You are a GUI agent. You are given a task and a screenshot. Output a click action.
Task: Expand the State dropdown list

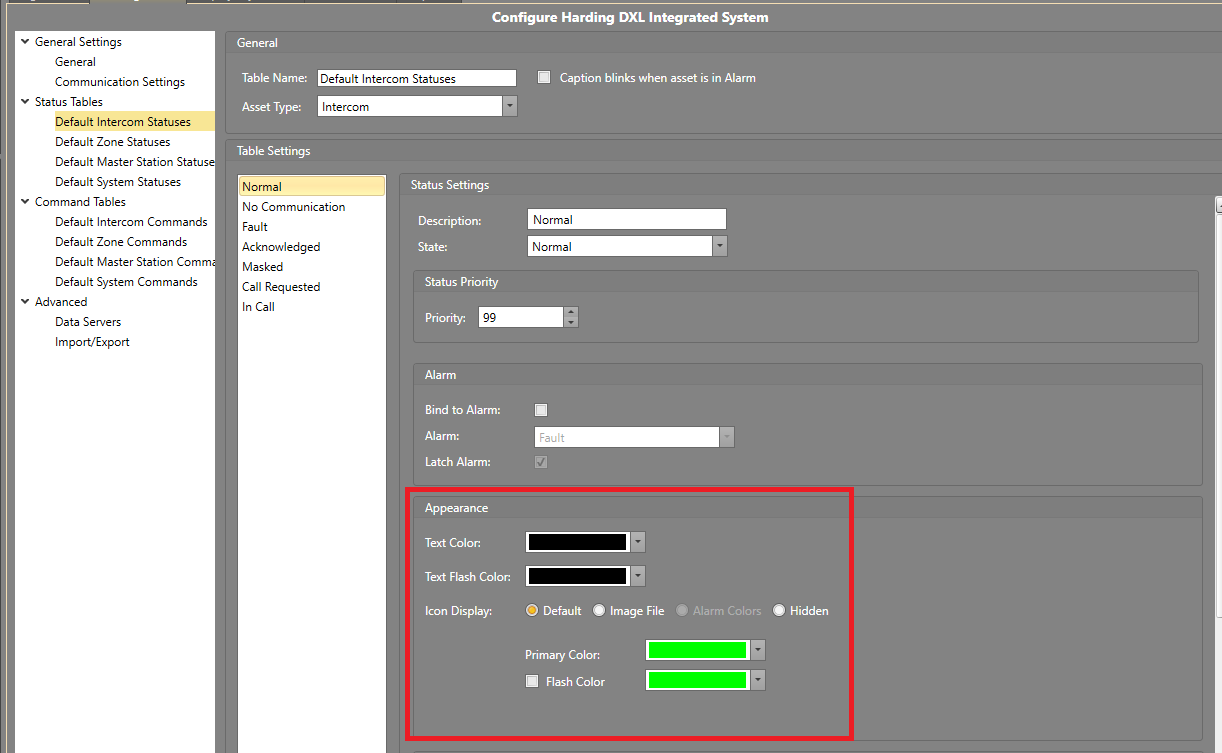(x=719, y=247)
